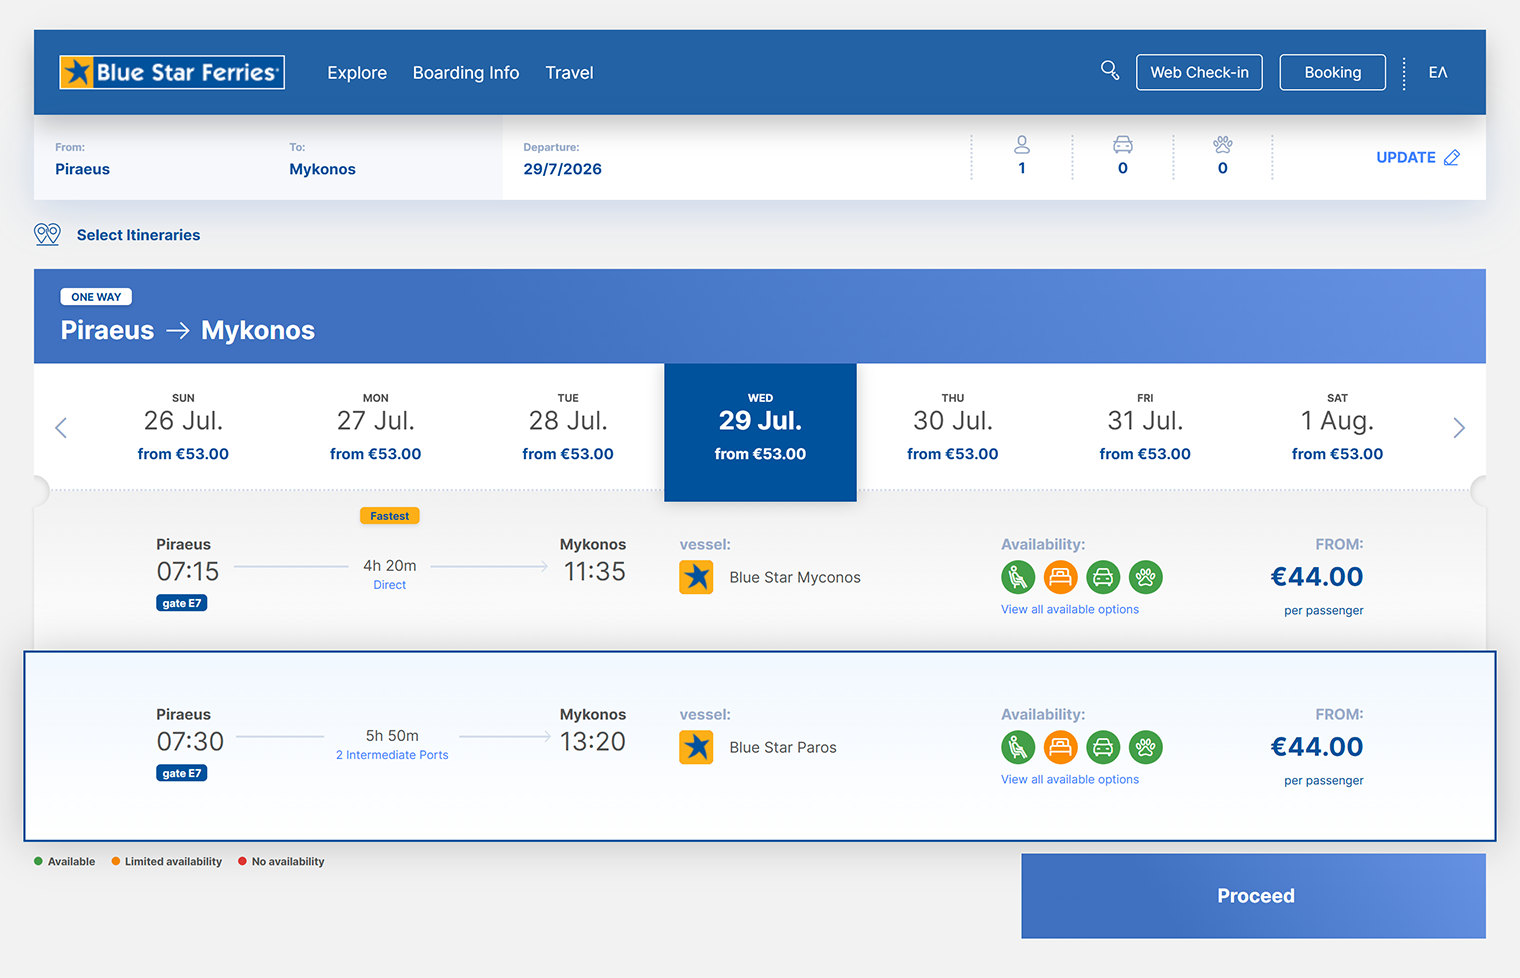The height and width of the screenshot is (978, 1520).
Task: Click the pencil edit icon beside UPDATE
Action: click(1452, 158)
